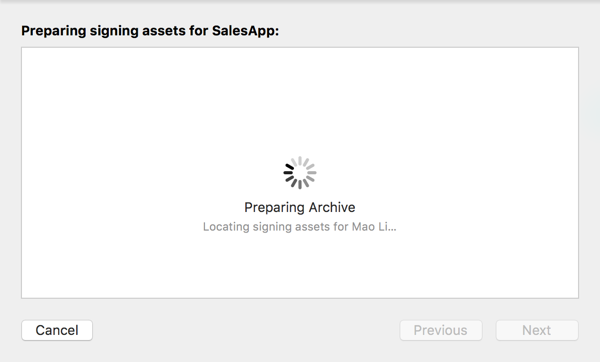
Task: Tap the activity spinner above Preparing Archive
Action: click(x=300, y=173)
